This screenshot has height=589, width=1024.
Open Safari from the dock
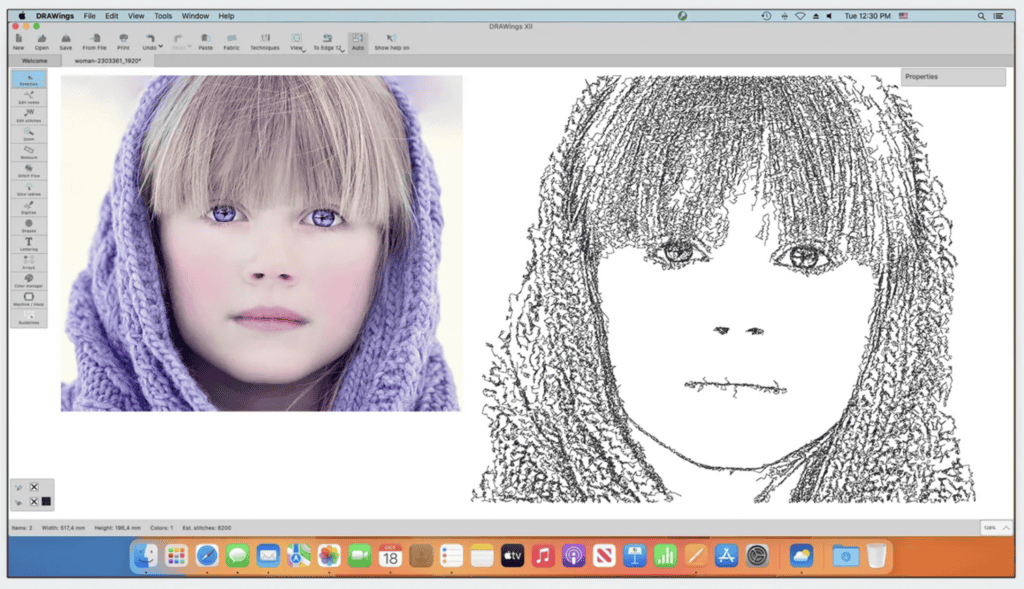pyautogui.click(x=207, y=556)
